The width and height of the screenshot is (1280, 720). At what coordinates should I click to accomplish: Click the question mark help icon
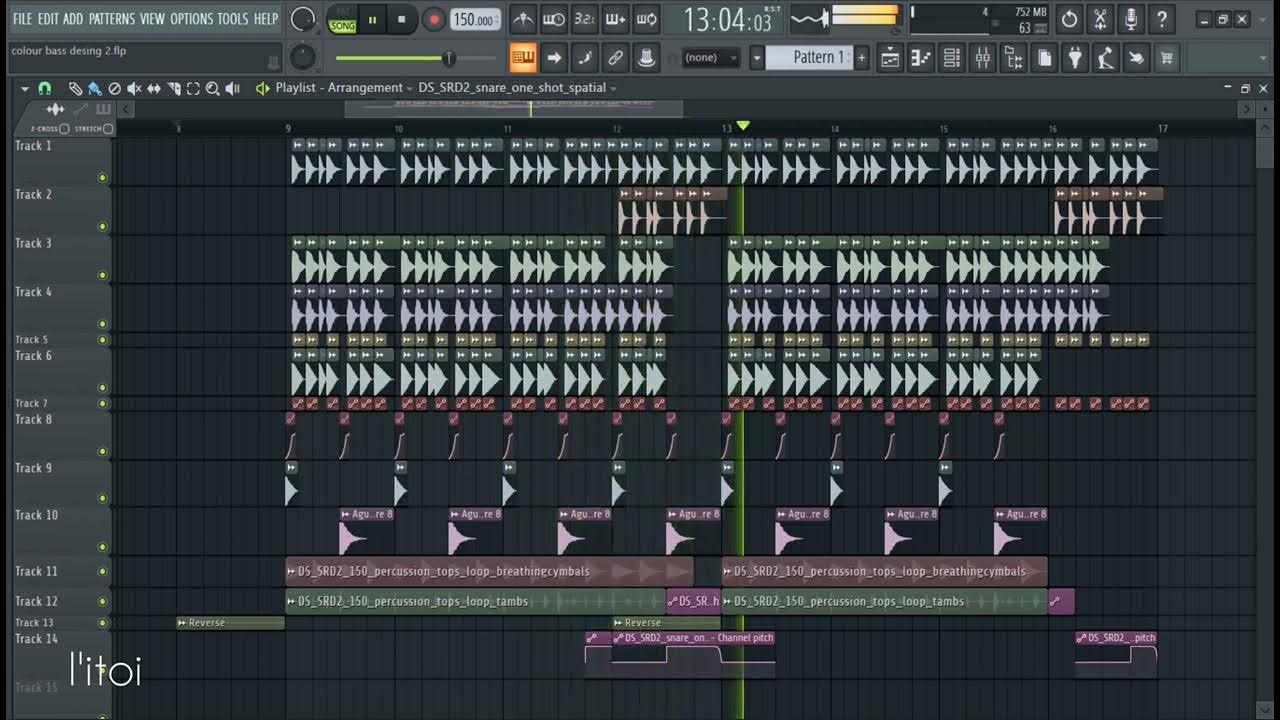pyautogui.click(x=1162, y=19)
